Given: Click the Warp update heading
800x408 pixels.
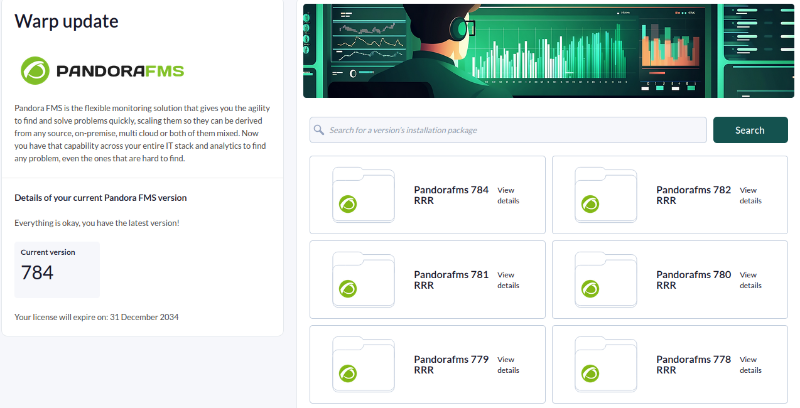Looking at the screenshot, I should 66,21.
